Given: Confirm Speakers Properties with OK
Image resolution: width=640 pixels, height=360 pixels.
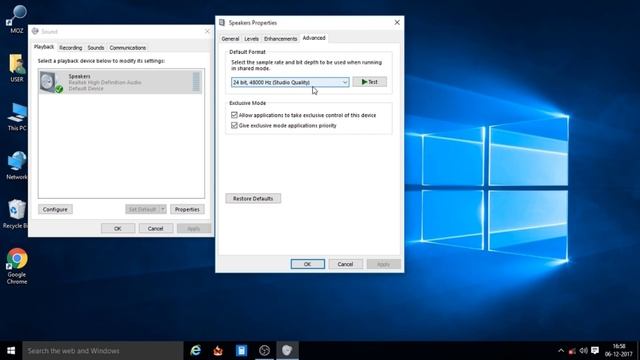Looking at the screenshot, I should [308, 264].
